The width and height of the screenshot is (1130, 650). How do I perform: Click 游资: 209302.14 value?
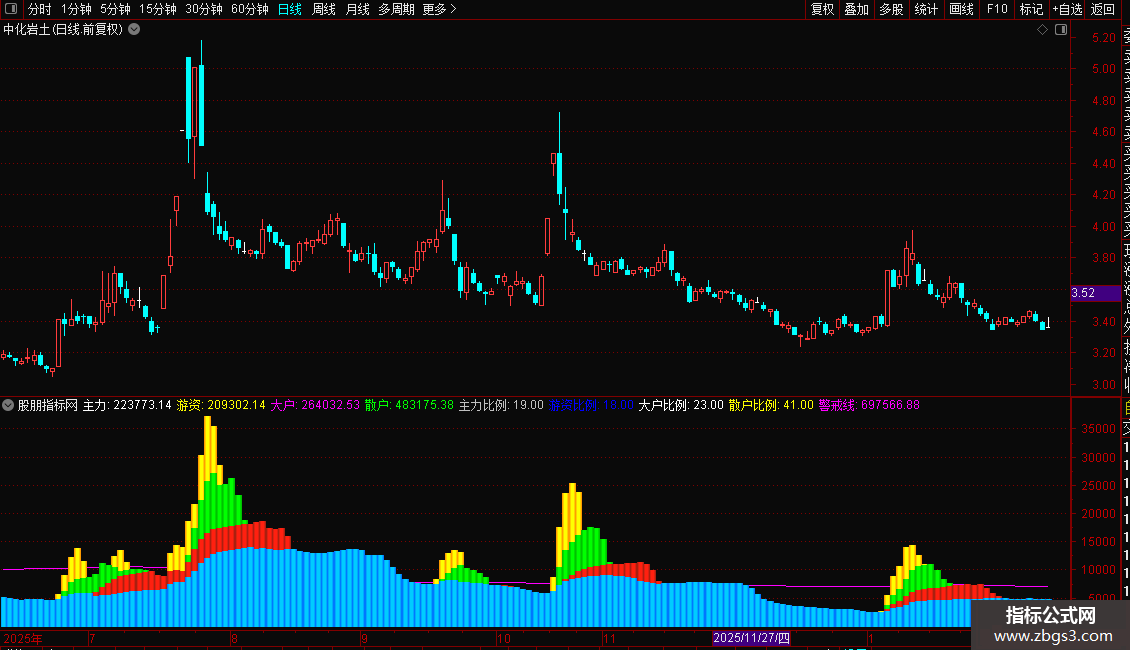click(221, 405)
